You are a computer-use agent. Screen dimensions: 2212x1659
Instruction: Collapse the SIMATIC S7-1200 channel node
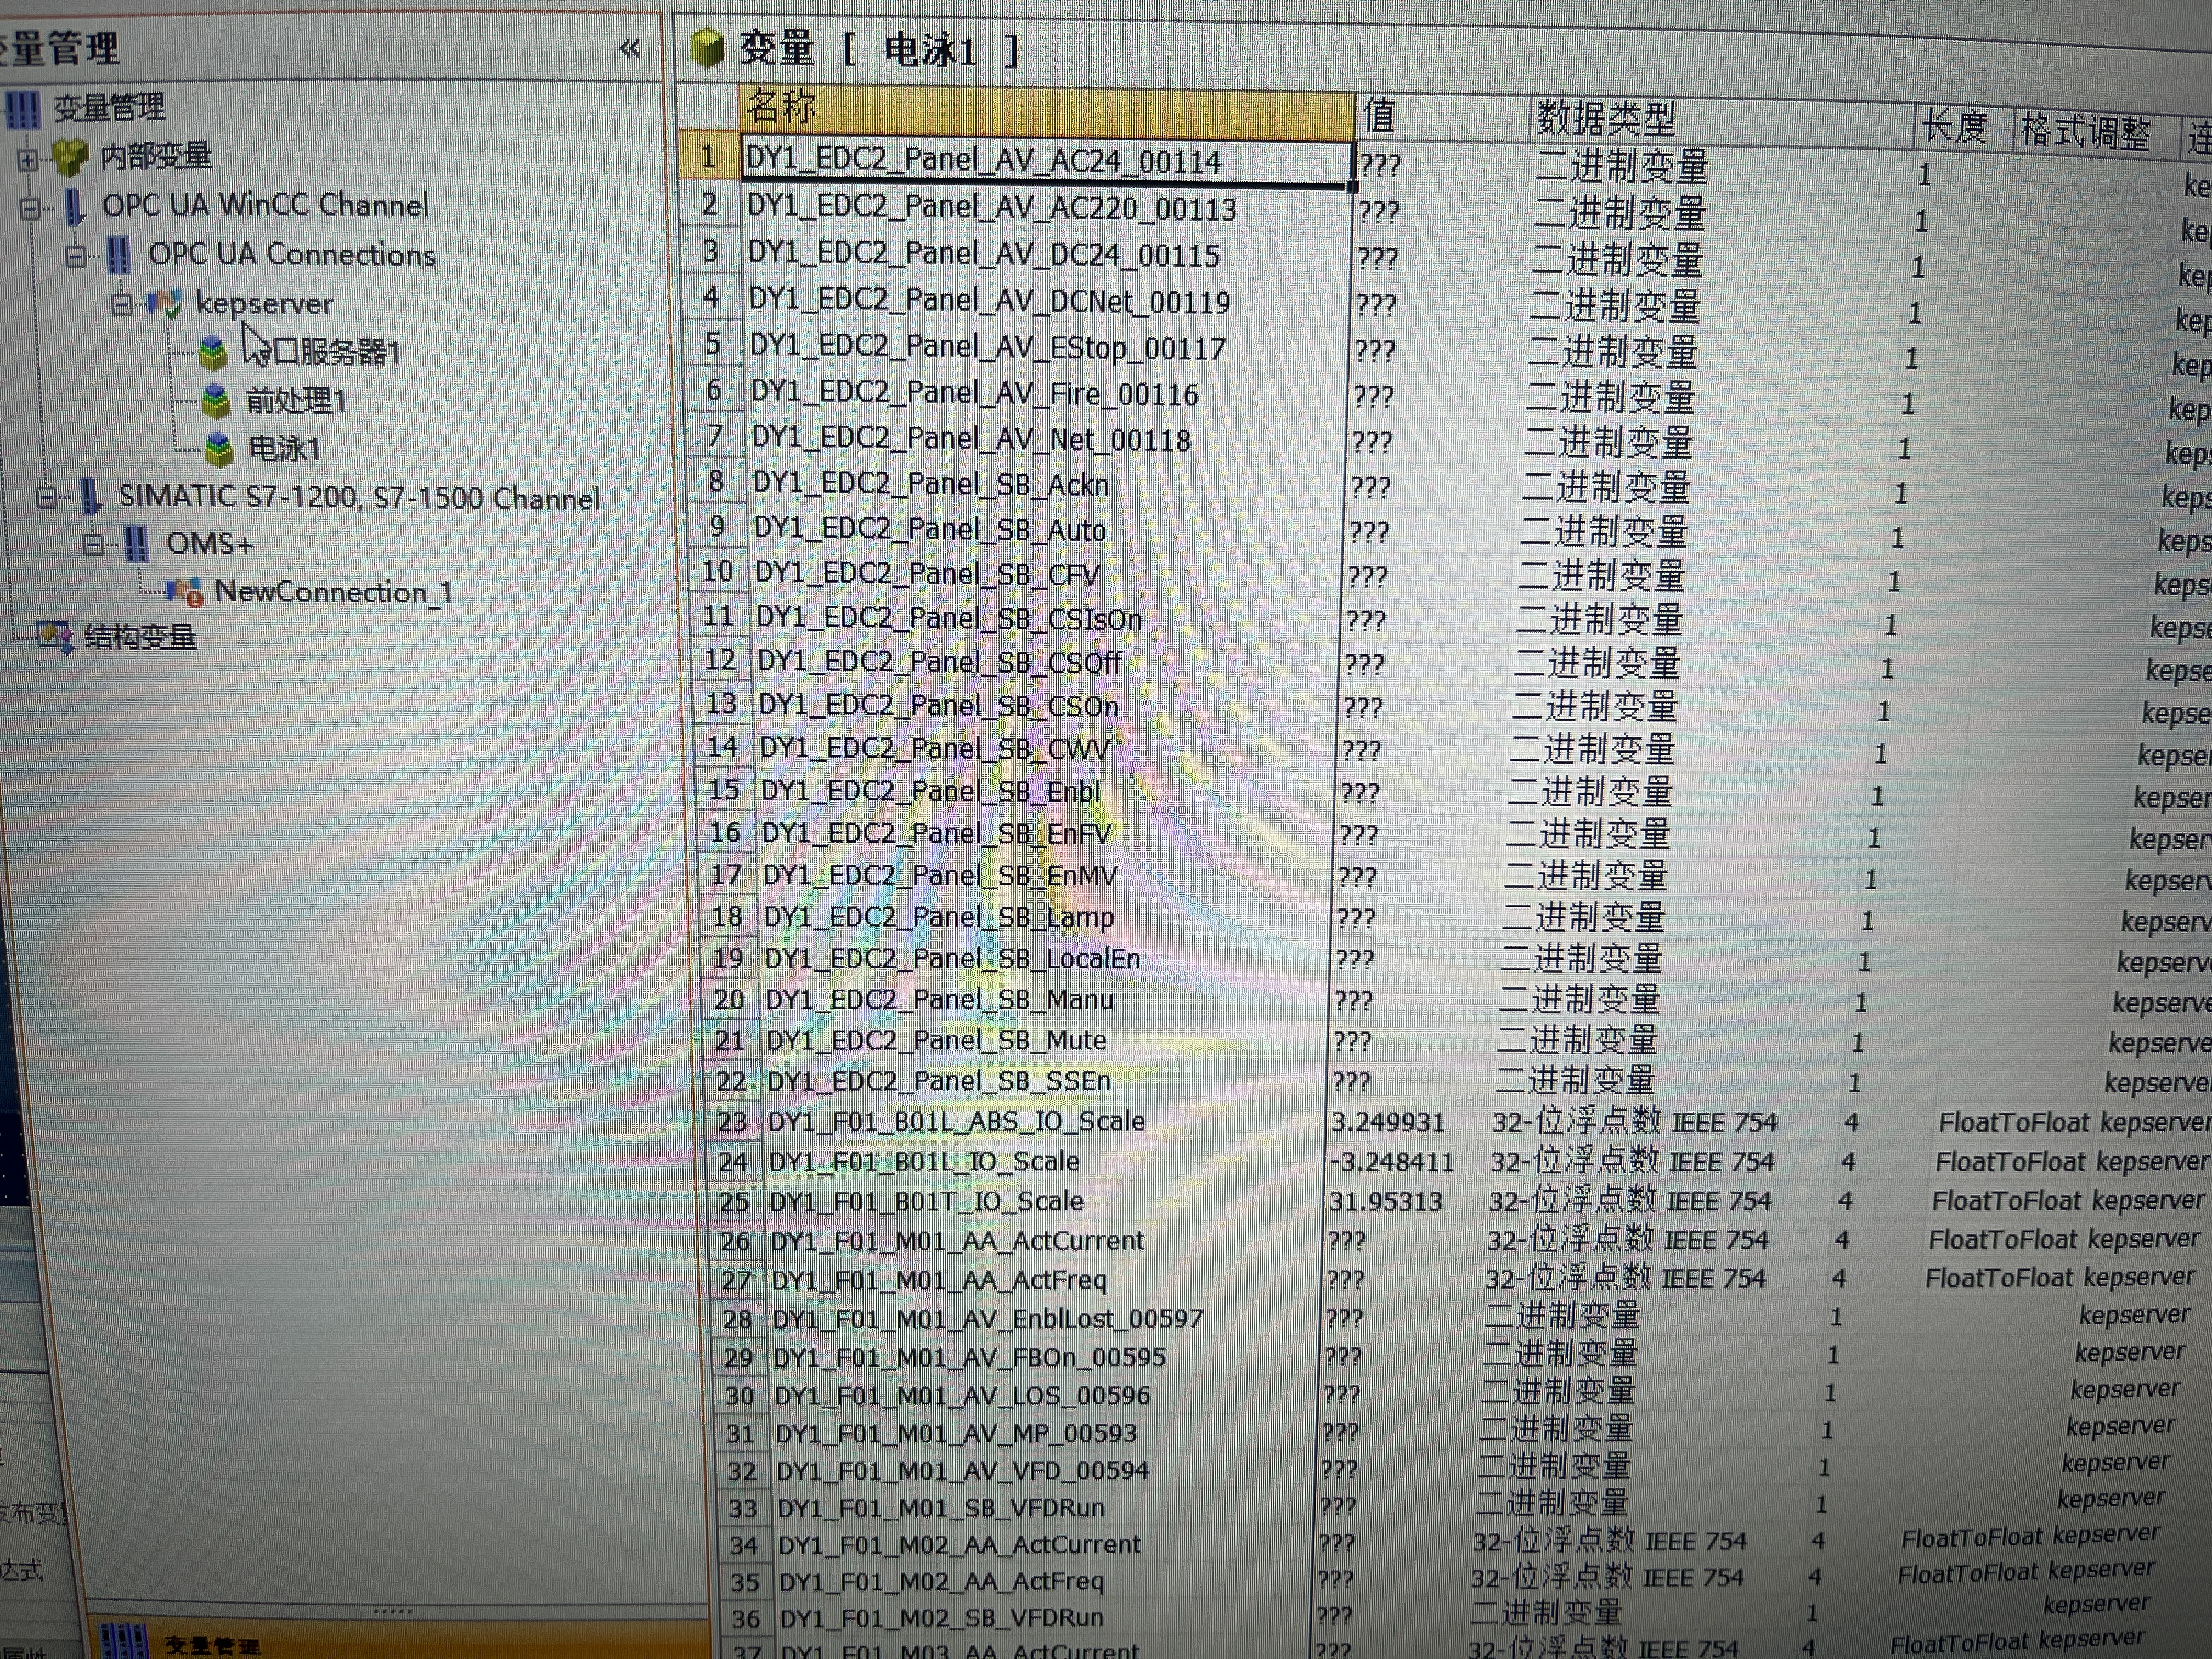pyautogui.click(x=46, y=497)
